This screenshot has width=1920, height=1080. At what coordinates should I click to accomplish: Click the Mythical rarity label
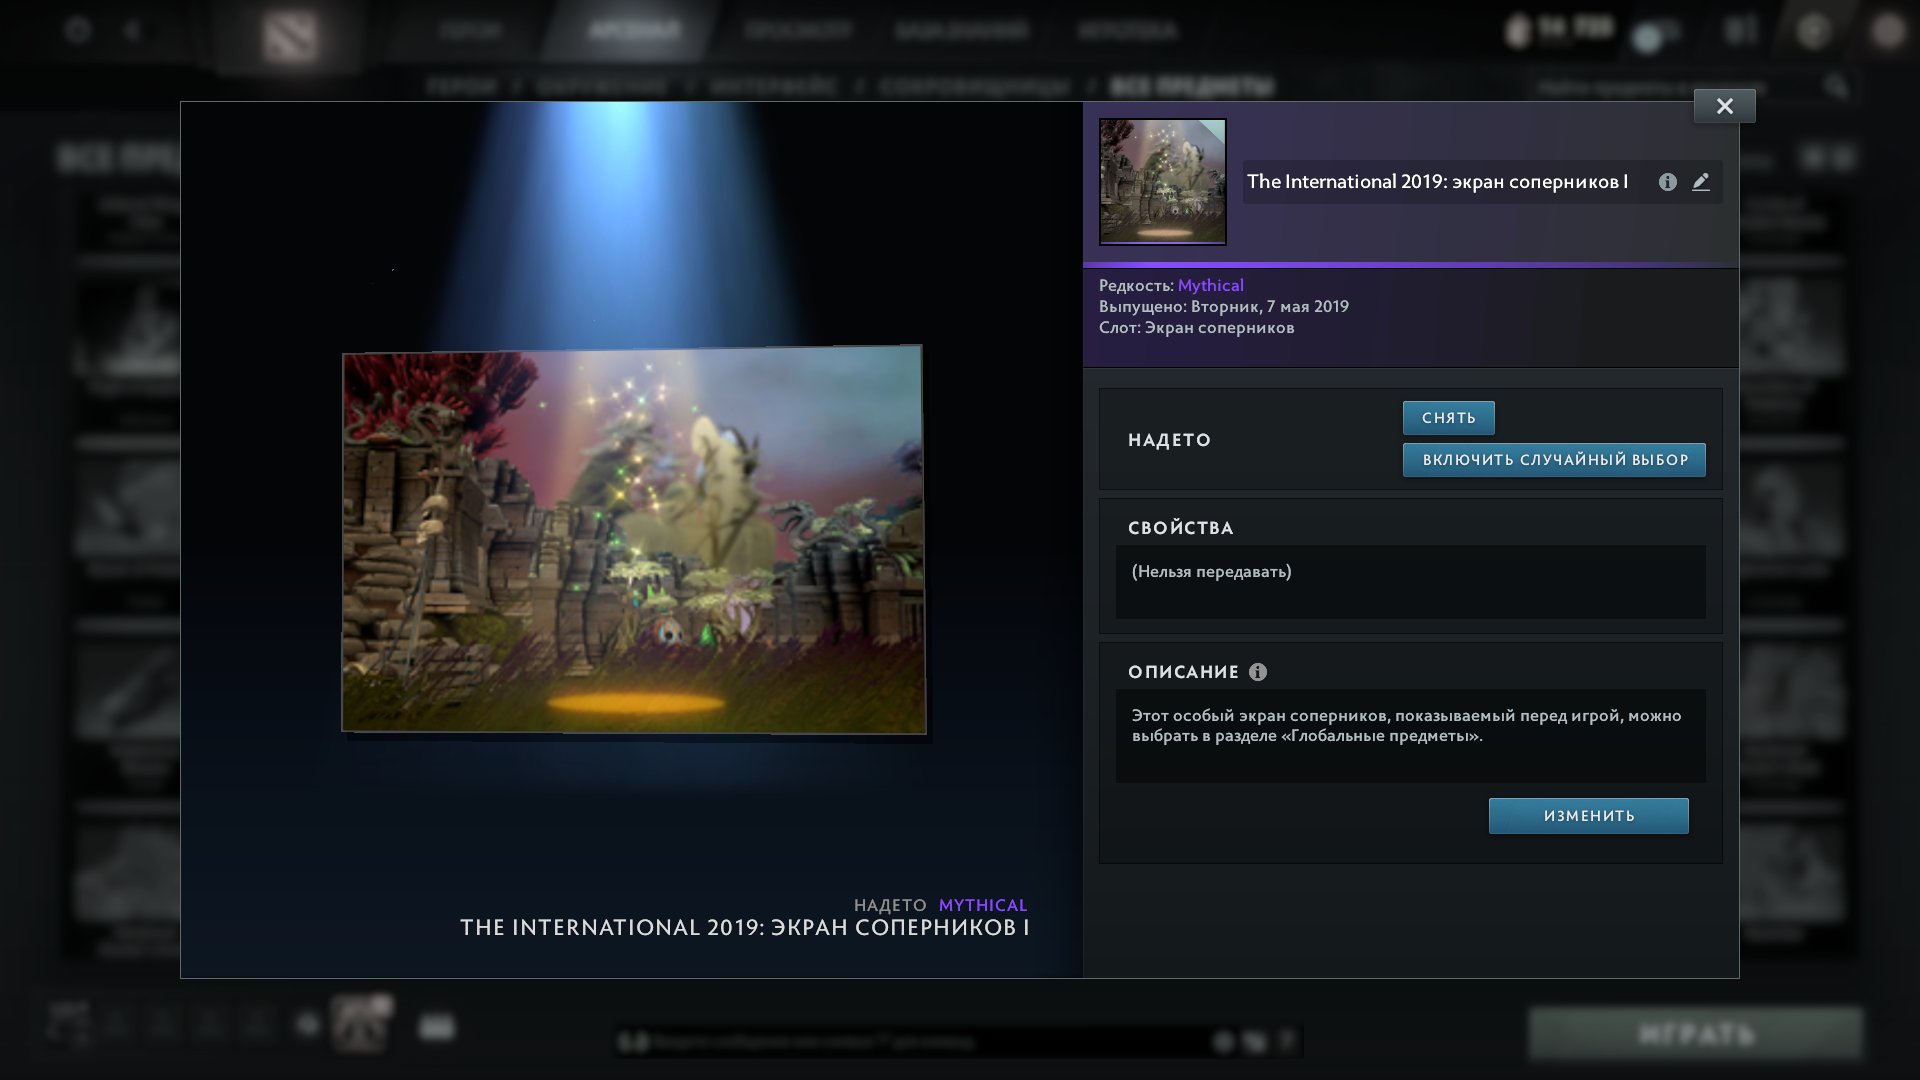click(1210, 286)
